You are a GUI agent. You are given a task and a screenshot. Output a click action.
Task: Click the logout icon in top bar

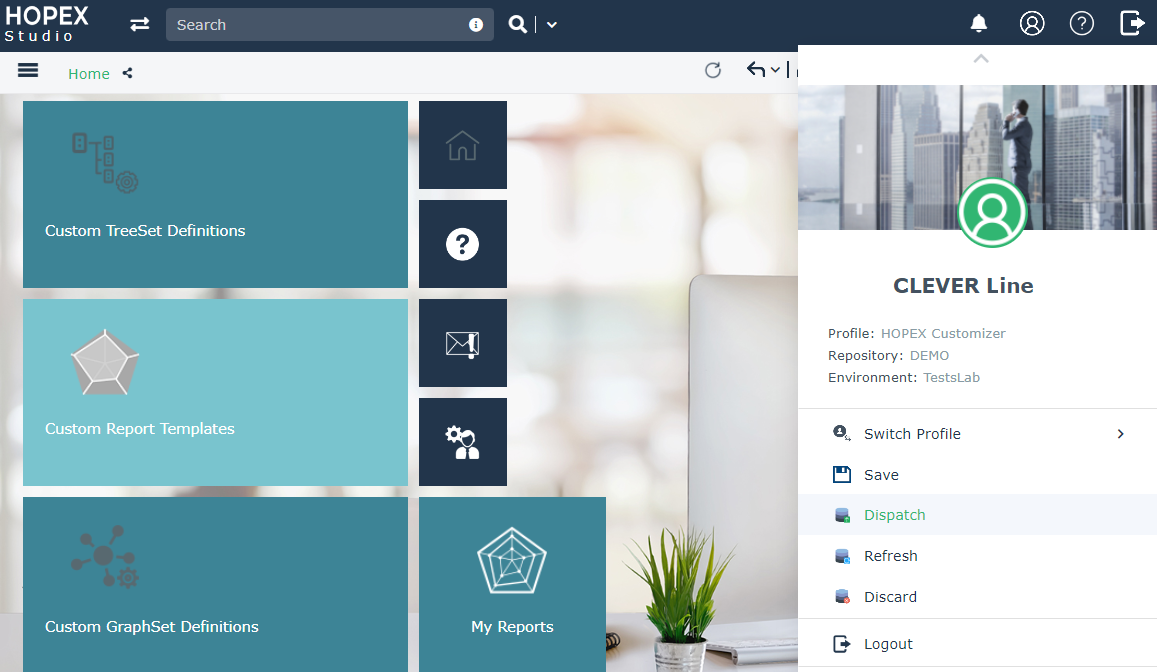[1132, 23]
